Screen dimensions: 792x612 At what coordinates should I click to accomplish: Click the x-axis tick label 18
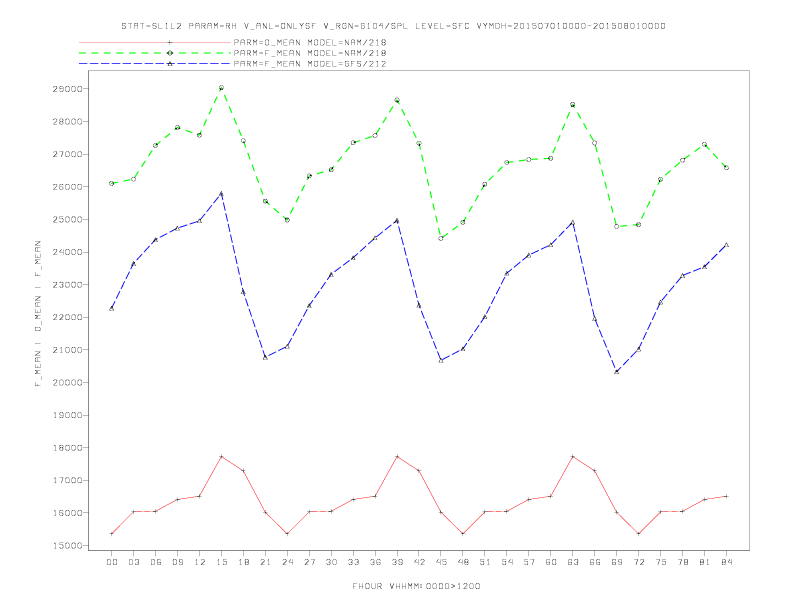coord(243,562)
